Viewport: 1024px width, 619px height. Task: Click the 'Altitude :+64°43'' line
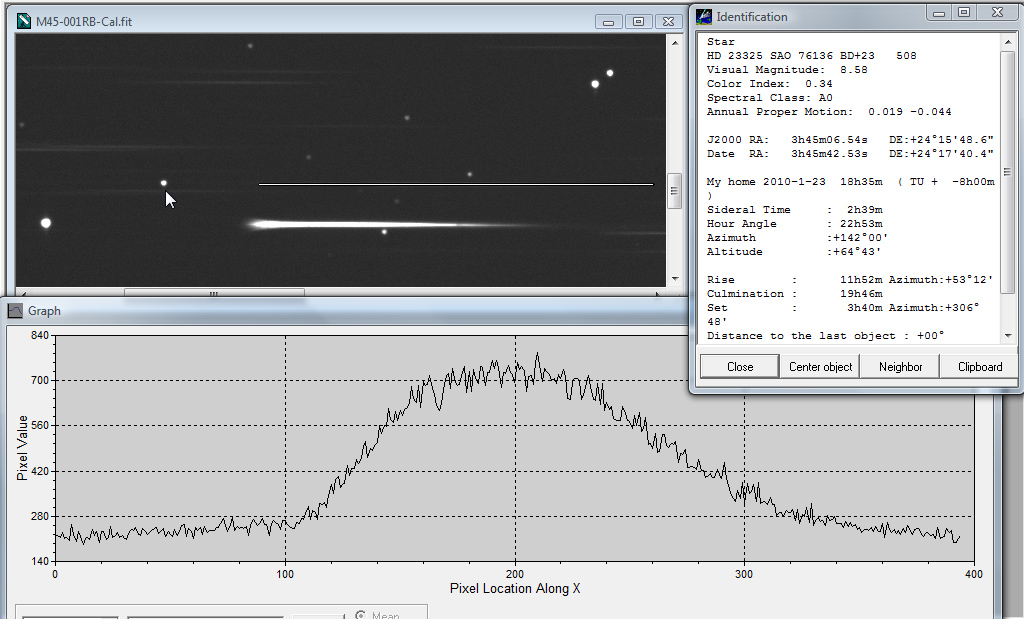(794, 251)
